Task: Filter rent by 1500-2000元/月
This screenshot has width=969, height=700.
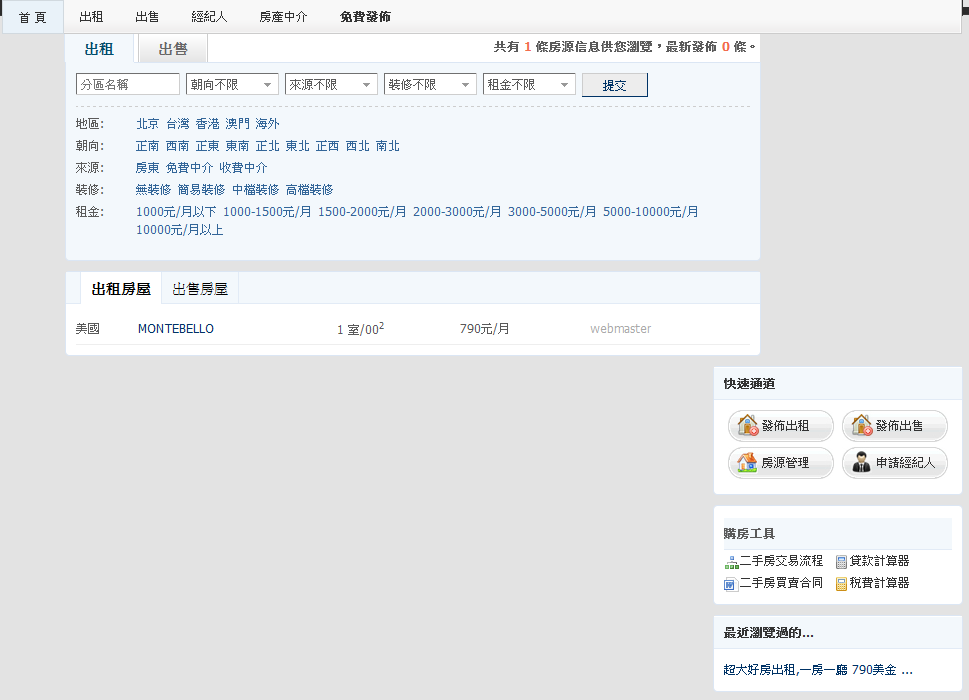Action: (362, 212)
